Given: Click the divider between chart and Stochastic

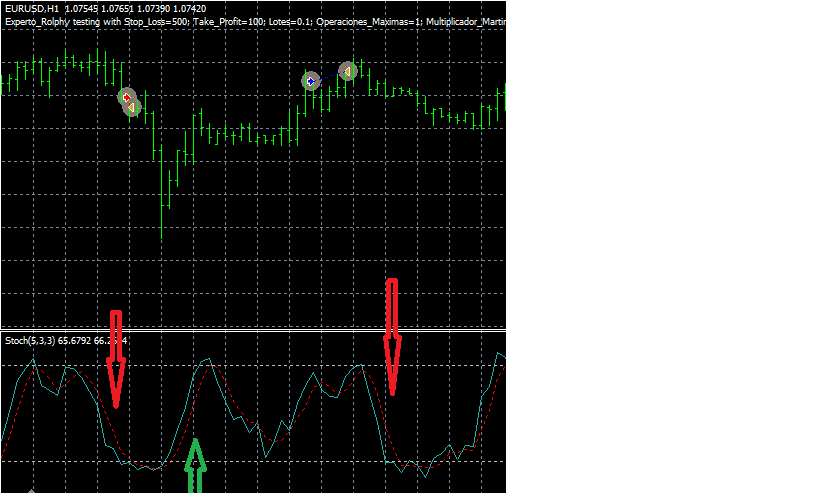Looking at the screenshot, I should [x=250, y=330].
